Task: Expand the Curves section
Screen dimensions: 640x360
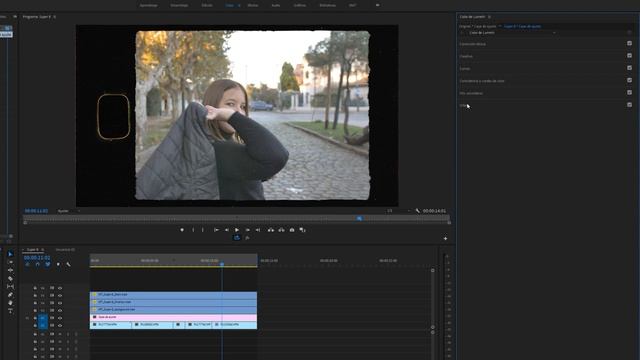Action: [x=464, y=68]
